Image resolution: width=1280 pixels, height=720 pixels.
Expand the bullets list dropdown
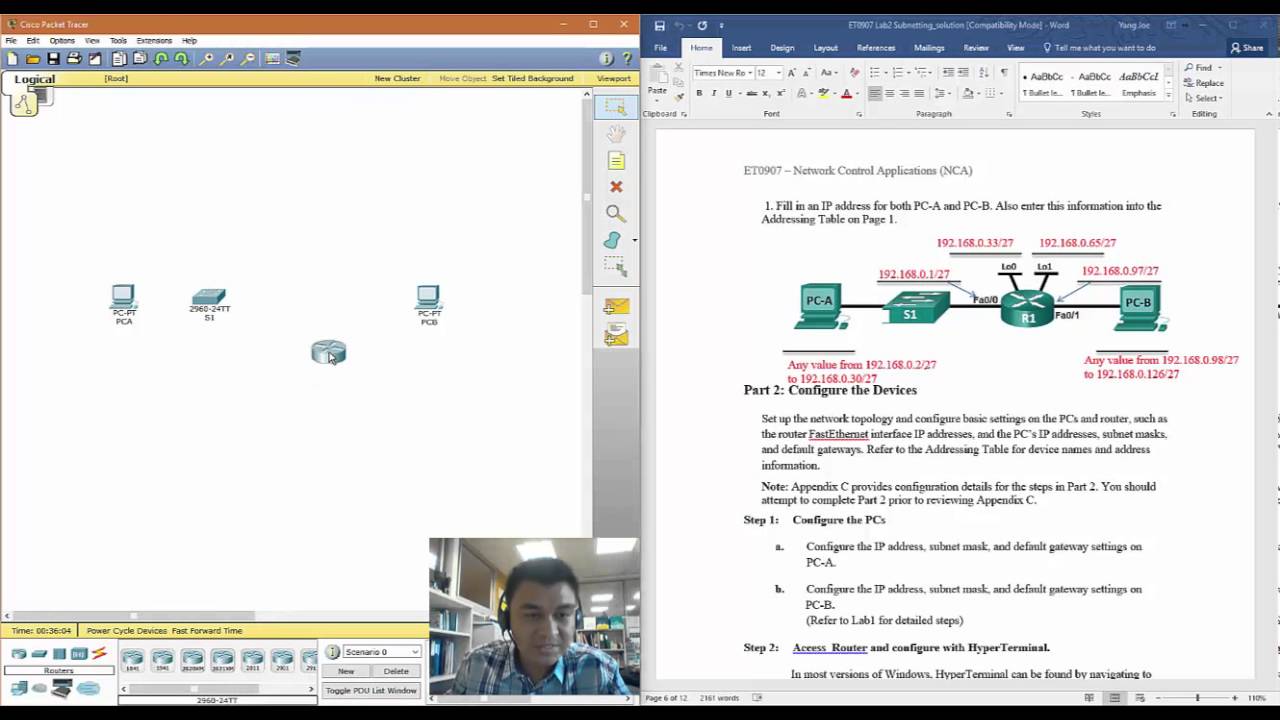[x=887, y=73]
